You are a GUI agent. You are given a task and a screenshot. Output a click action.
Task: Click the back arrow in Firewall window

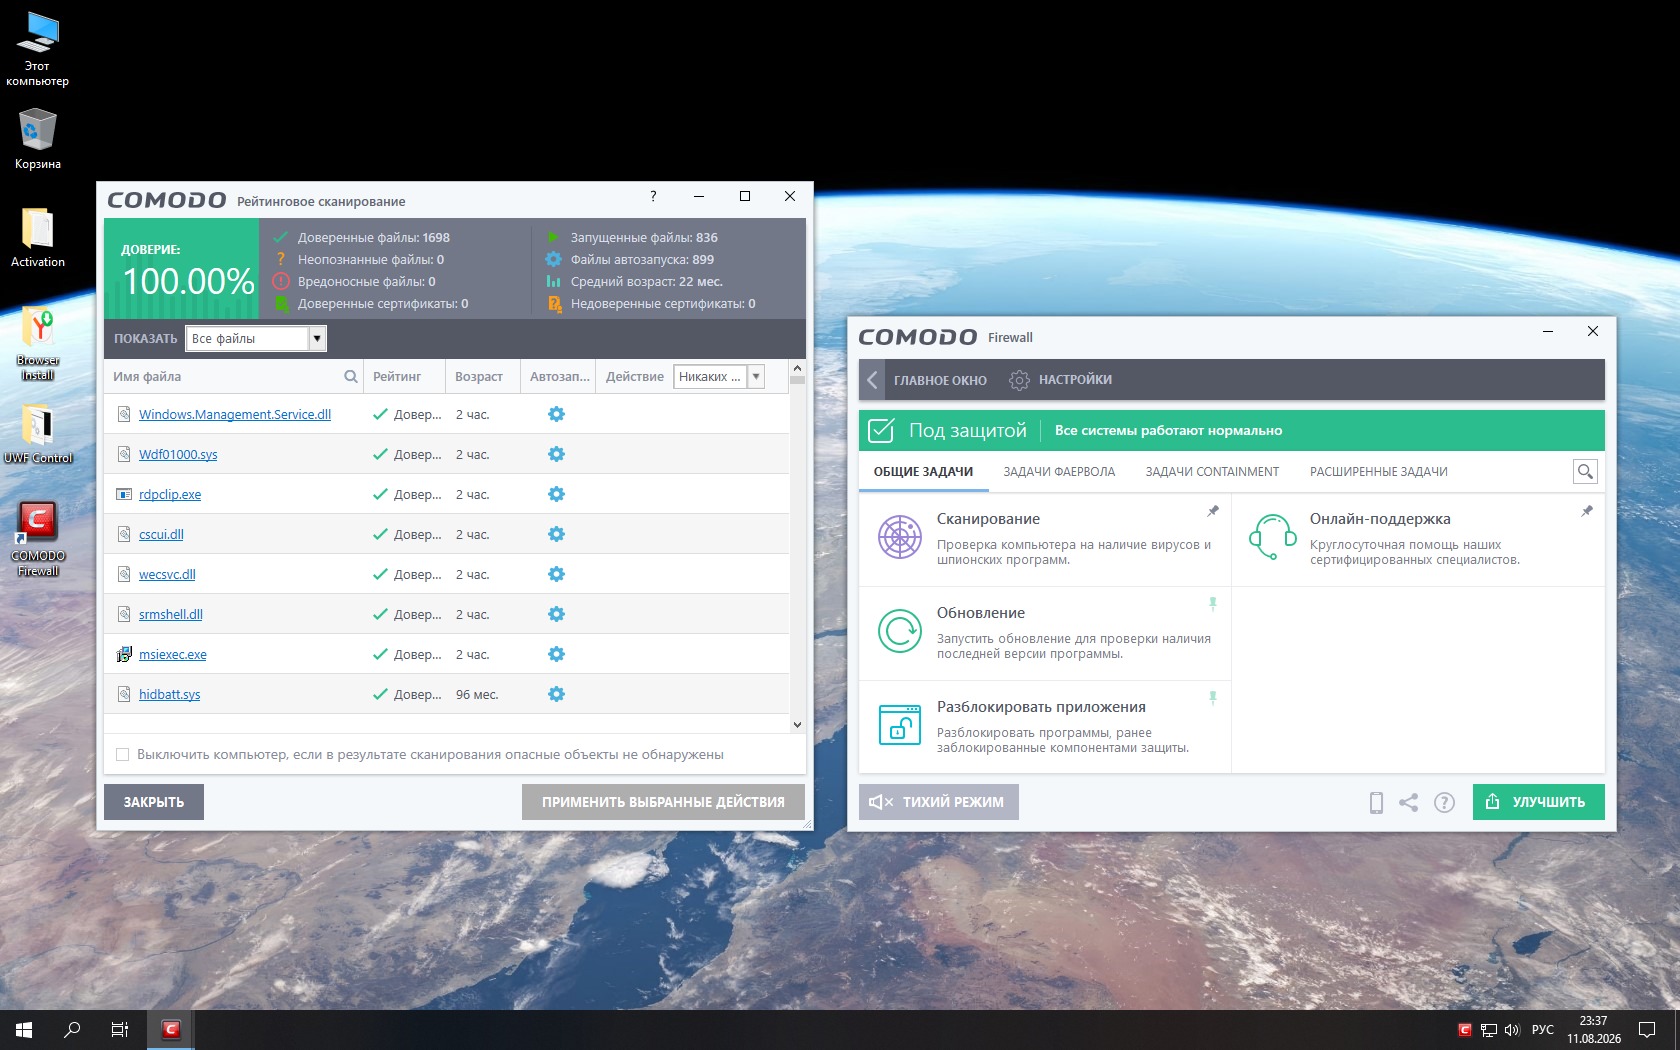click(x=872, y=380)
